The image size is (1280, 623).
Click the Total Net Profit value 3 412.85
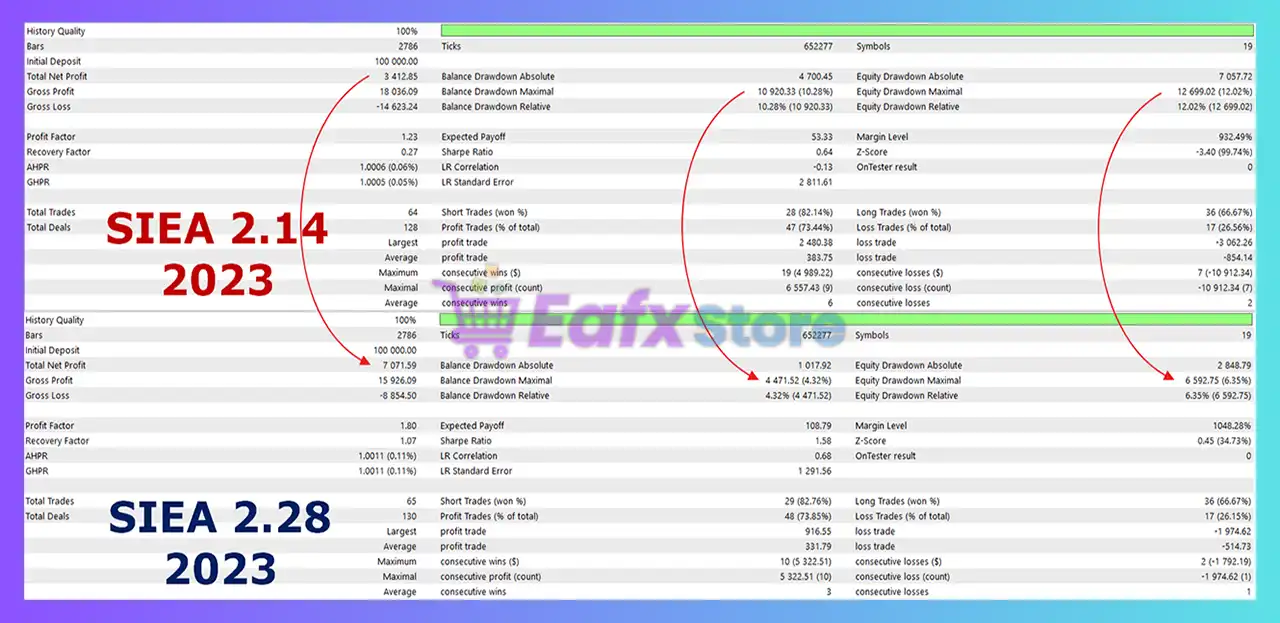pyautogui.click(x=399, y=76)
